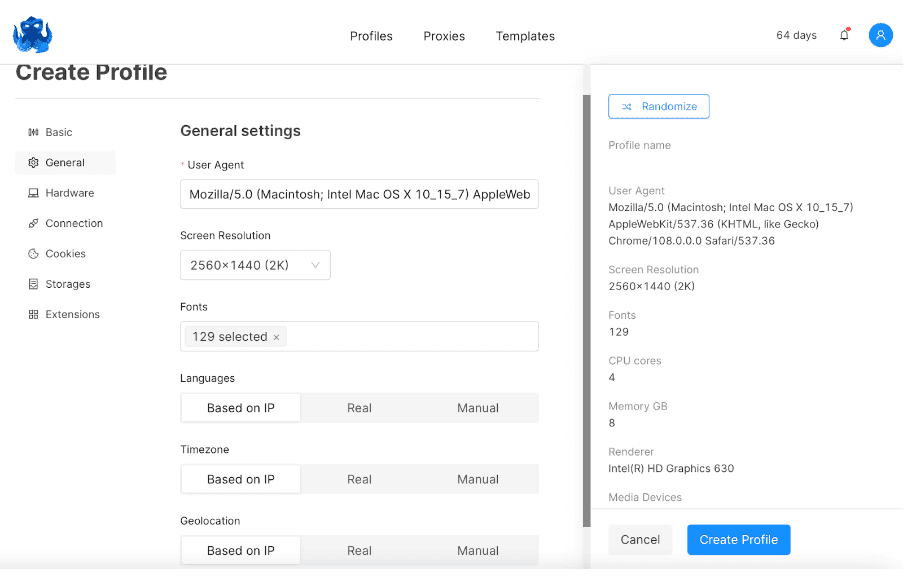919x583 pixels.
Task: Set Geolocation to Based on IP
Action: point(240,550)
